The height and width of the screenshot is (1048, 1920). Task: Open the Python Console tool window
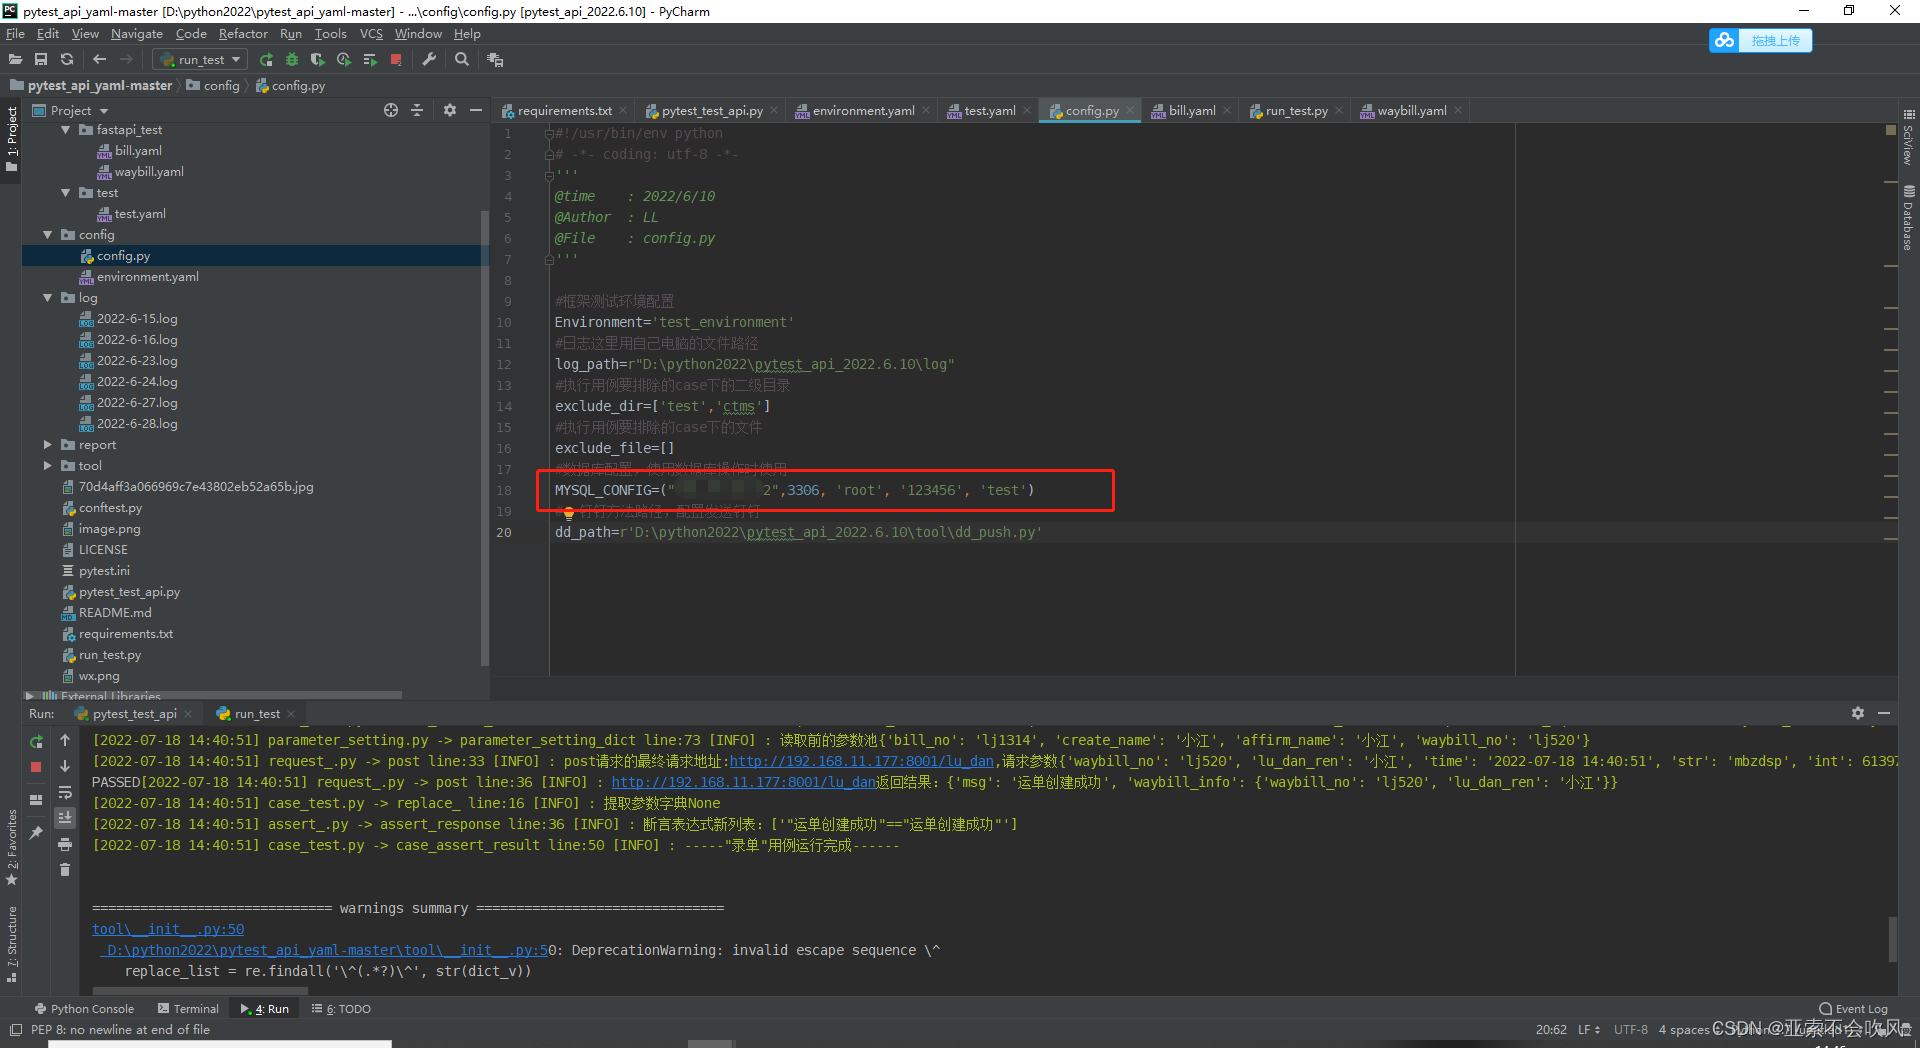pyautogui.click(x=84, y=1009)
